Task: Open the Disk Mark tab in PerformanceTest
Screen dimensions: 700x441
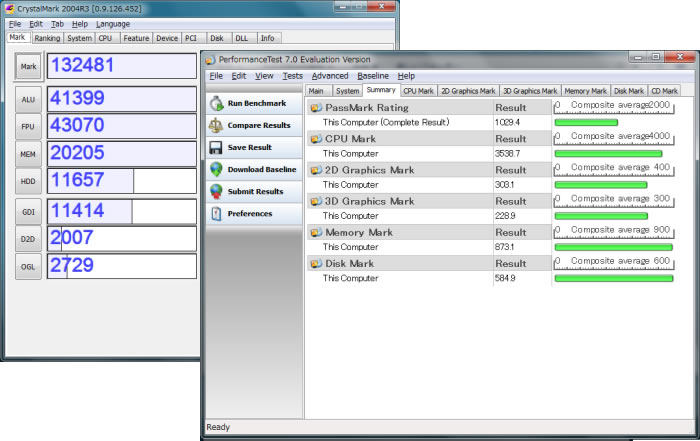Action: click(629, 91)
